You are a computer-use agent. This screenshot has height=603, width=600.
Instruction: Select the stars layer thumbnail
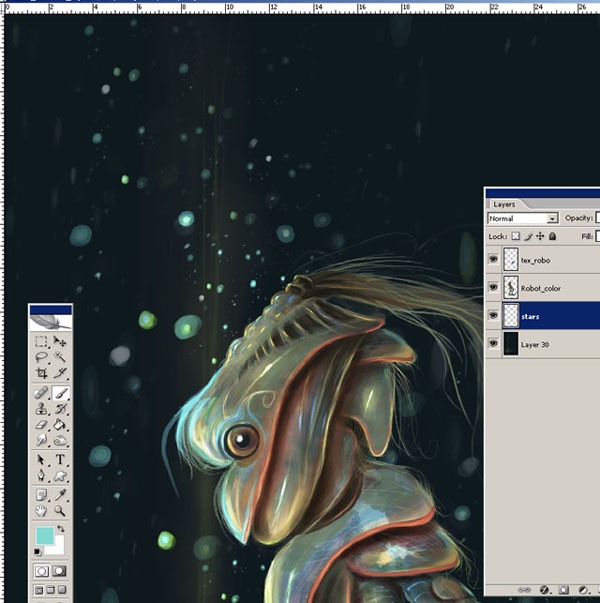point(511,316)
